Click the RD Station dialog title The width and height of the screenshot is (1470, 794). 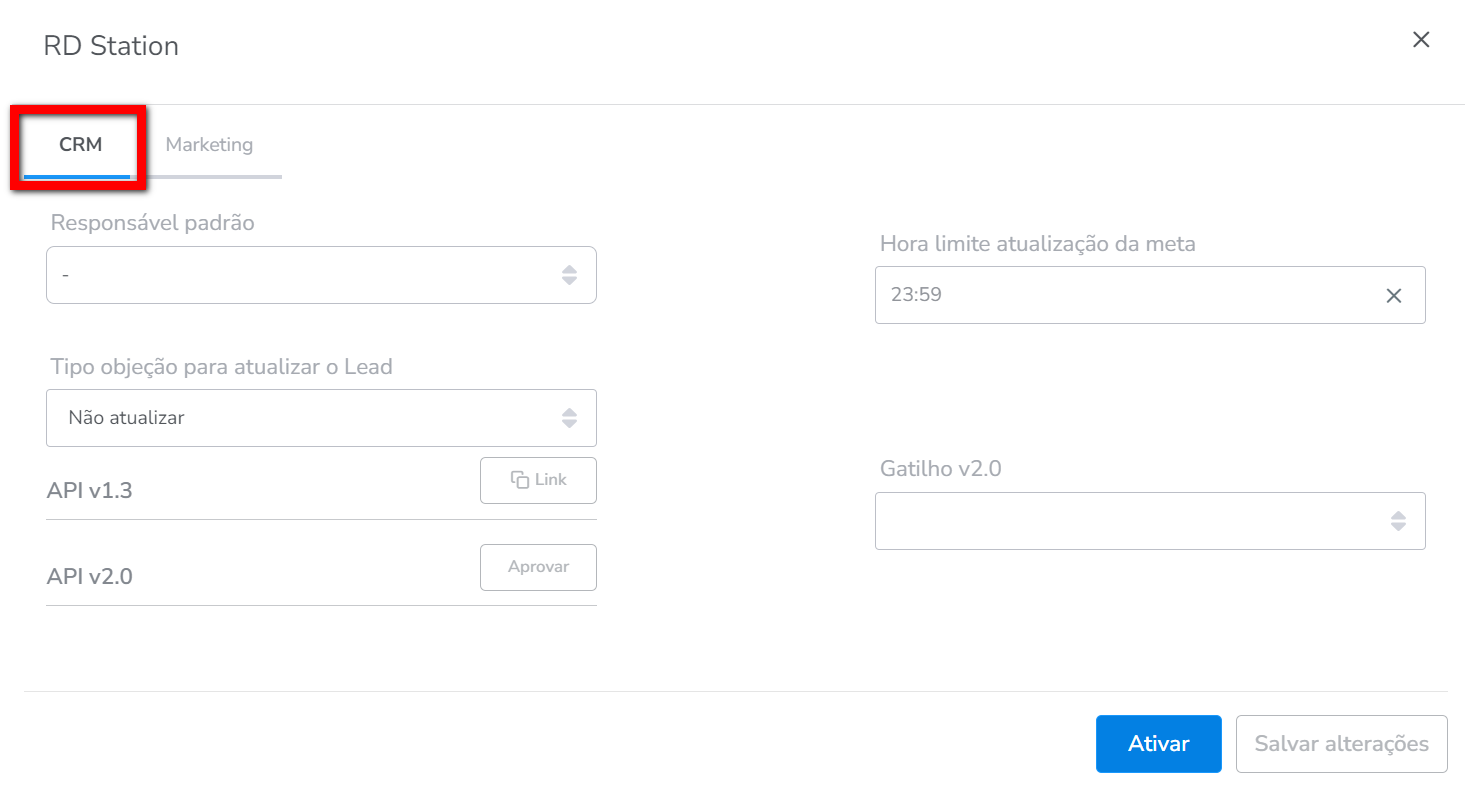(x=111, y=46)
